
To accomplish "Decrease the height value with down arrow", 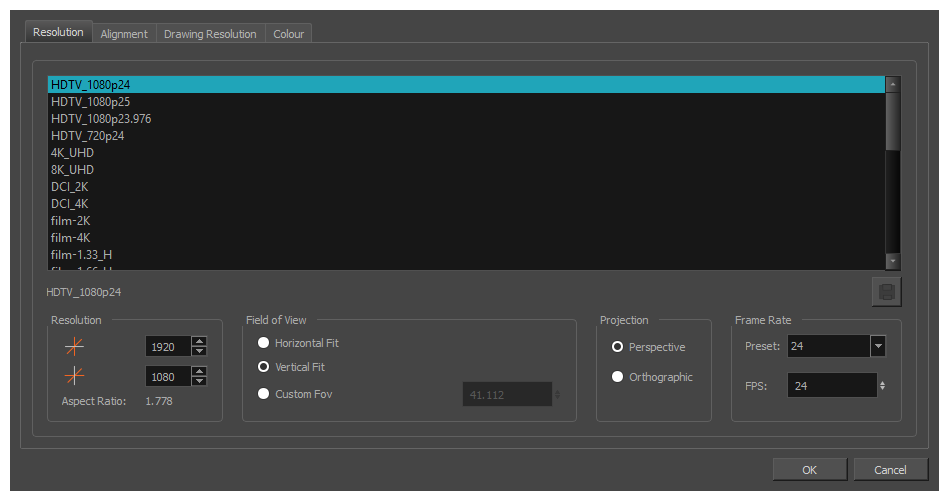I will tap(199, 381).
